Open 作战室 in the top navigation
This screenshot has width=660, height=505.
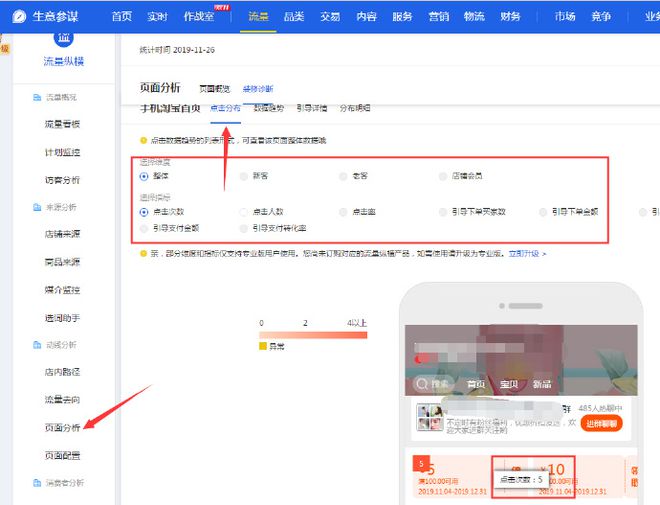[199, 17]
